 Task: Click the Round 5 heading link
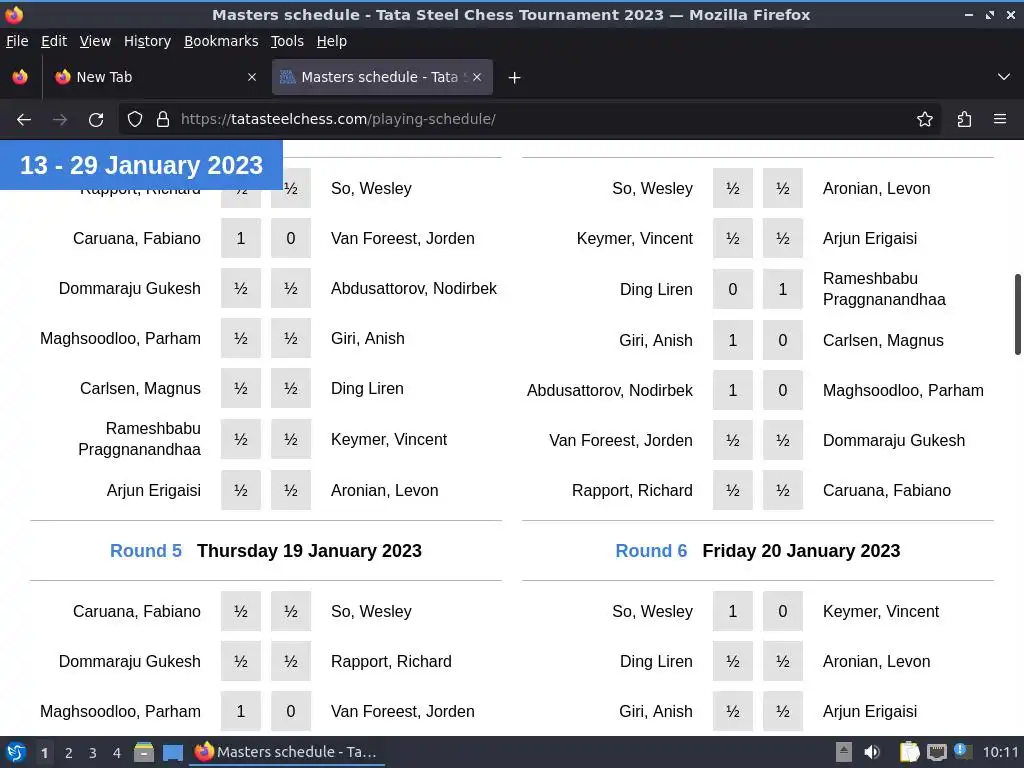[x=146, y=551]
